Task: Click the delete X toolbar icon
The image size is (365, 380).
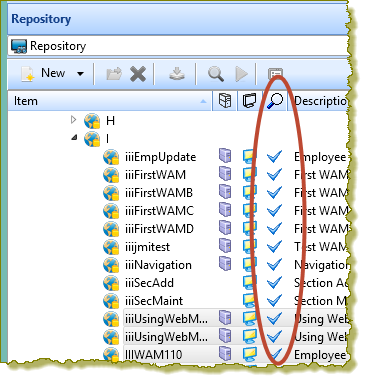Action: pyautogui.click(x=138, y=73)
